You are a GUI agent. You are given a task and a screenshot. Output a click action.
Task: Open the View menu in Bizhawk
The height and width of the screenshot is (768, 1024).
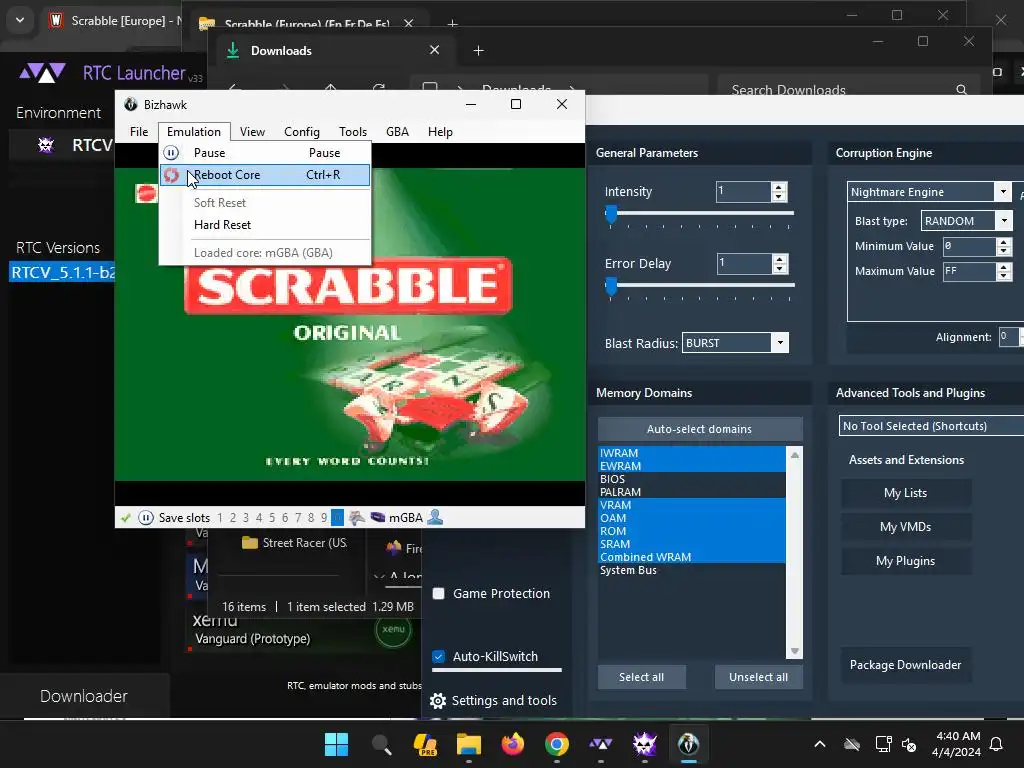252,132
